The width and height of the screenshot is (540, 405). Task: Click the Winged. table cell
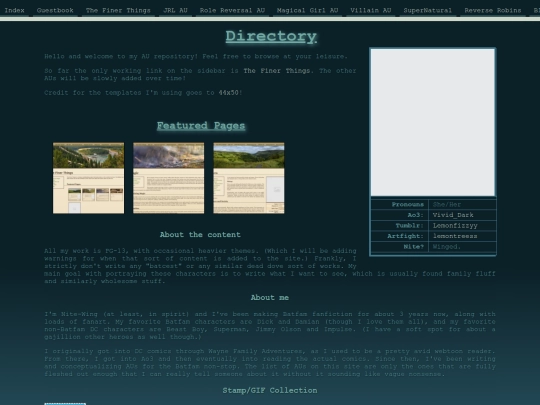[x=462, y=247]
